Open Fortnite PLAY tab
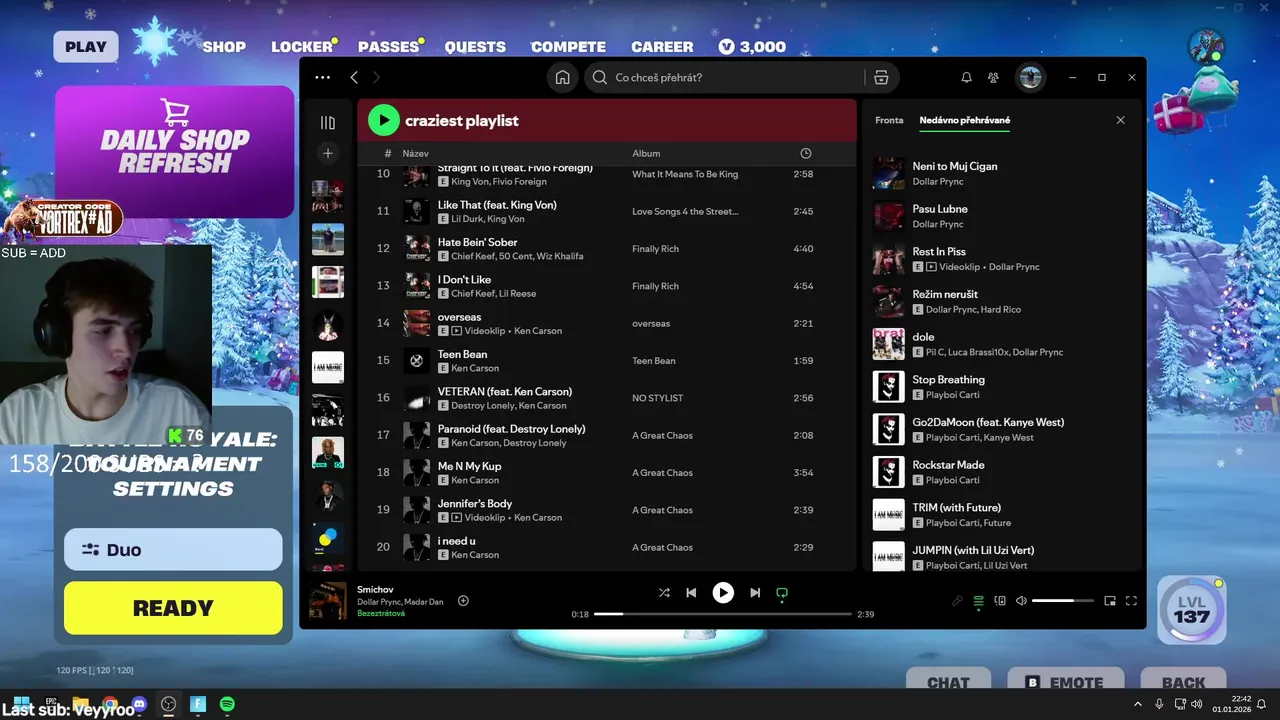The image size is (1280, 720). (x=86, y=46)
